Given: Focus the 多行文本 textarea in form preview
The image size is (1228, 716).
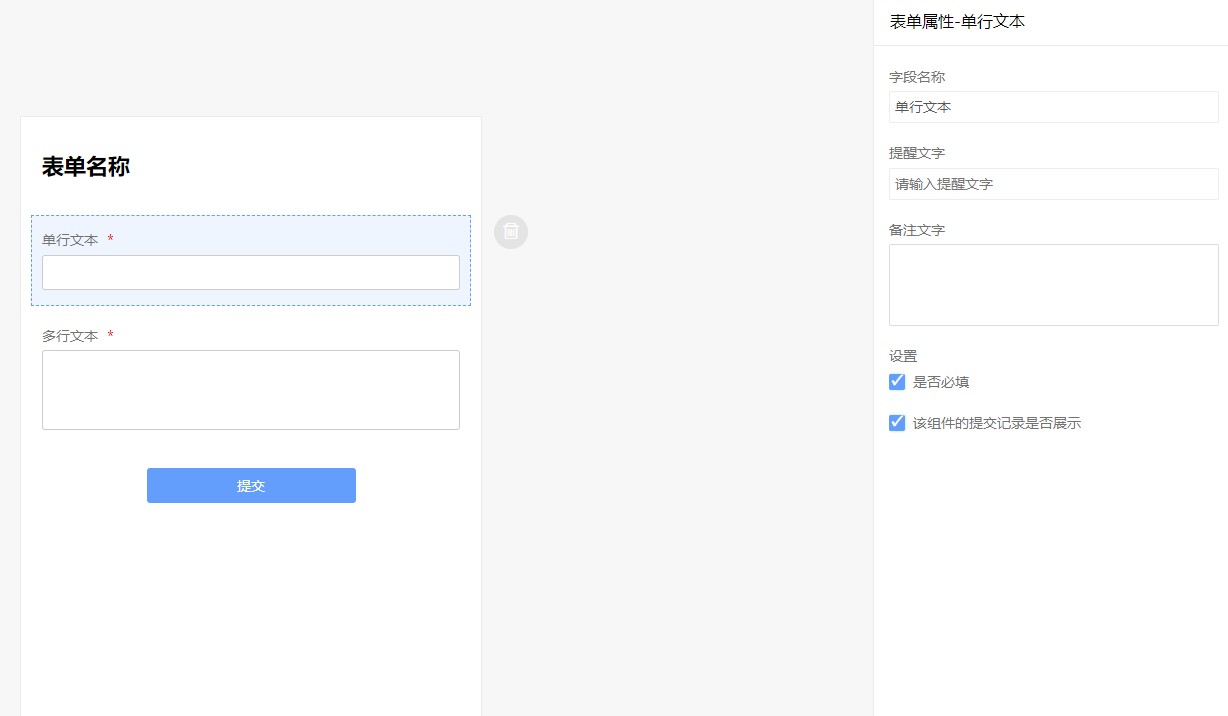Looking at the screenshot, I should pos(251,390).
